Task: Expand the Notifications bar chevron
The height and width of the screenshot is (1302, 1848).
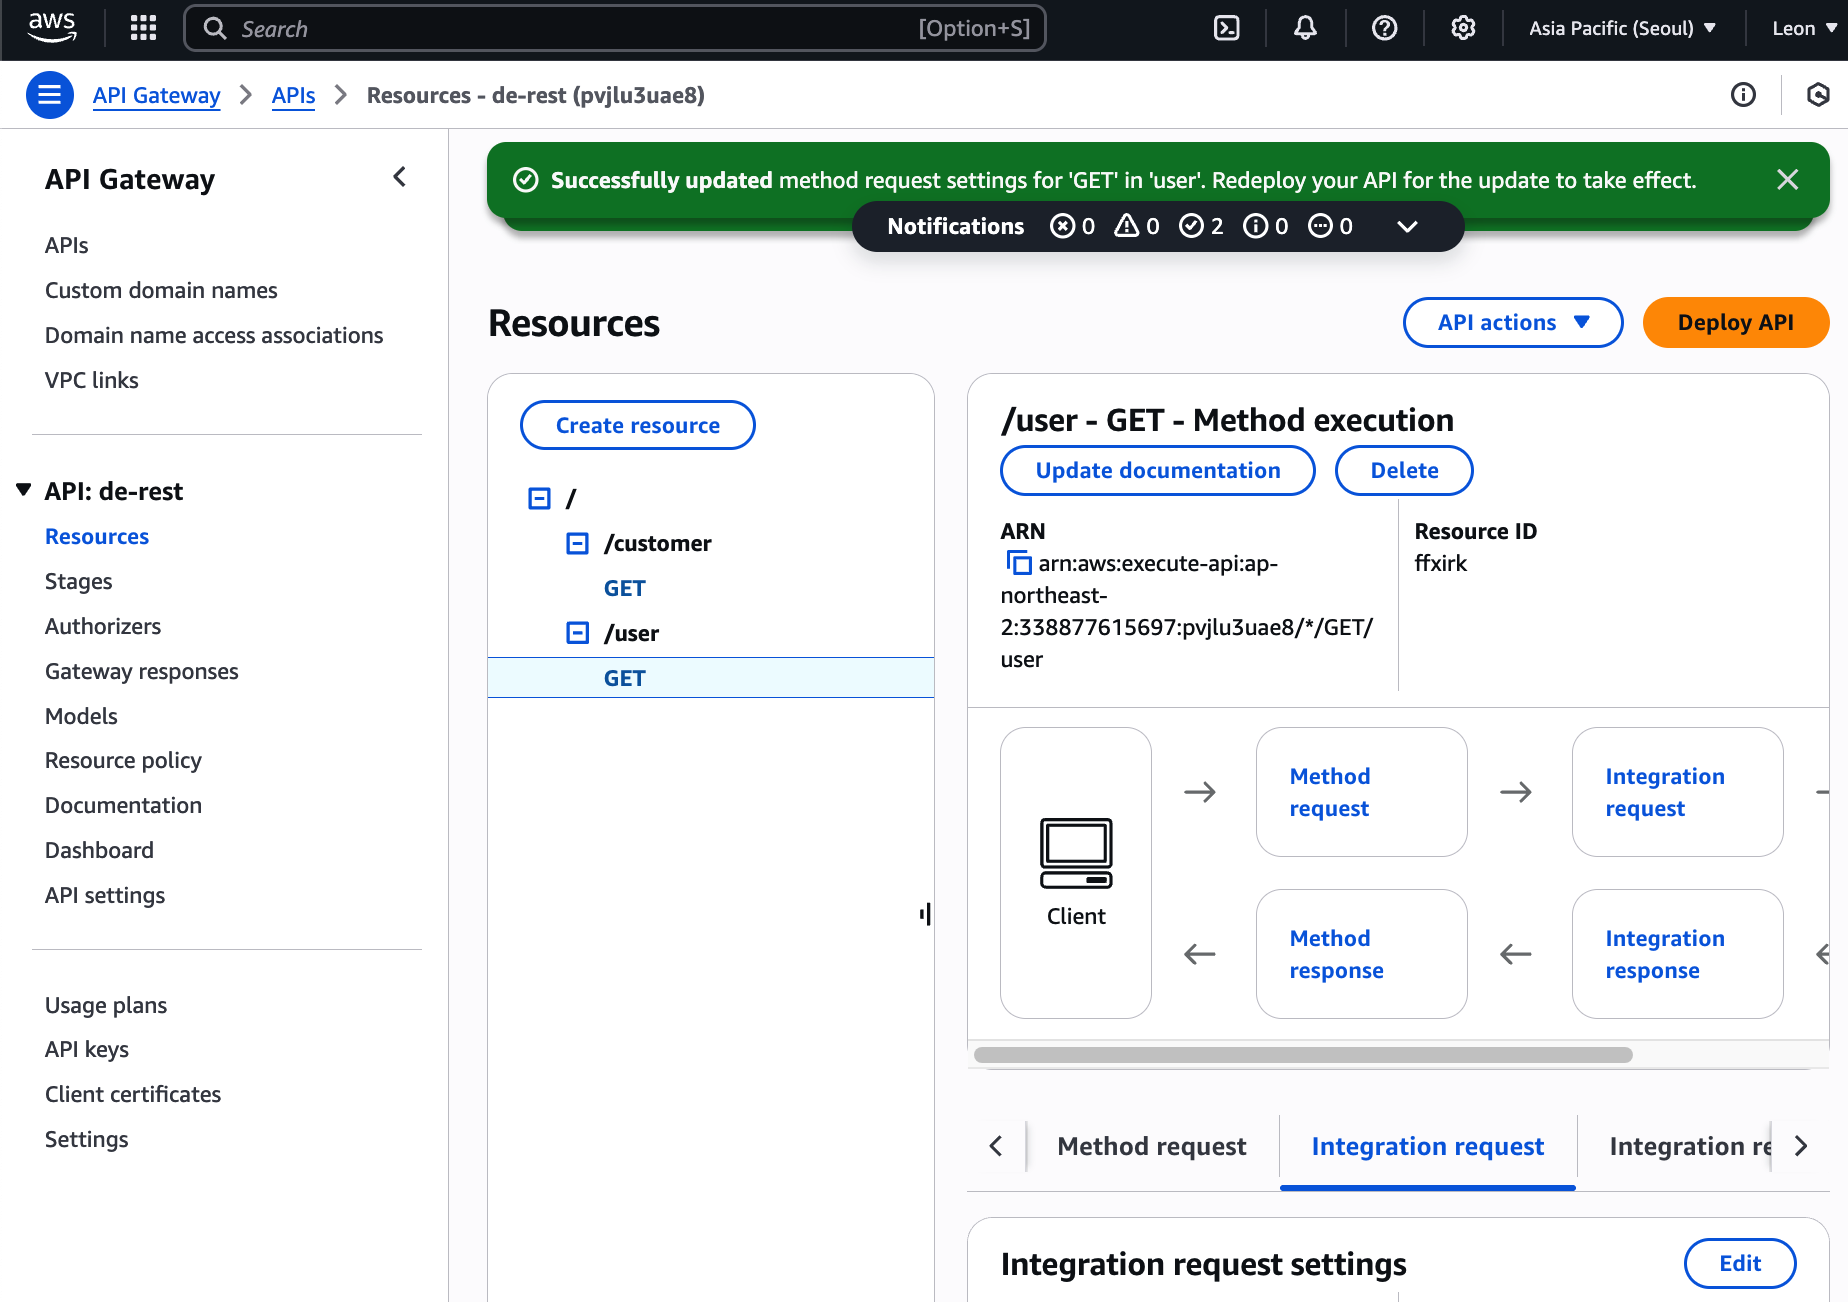Action: tap(1407, 227)
